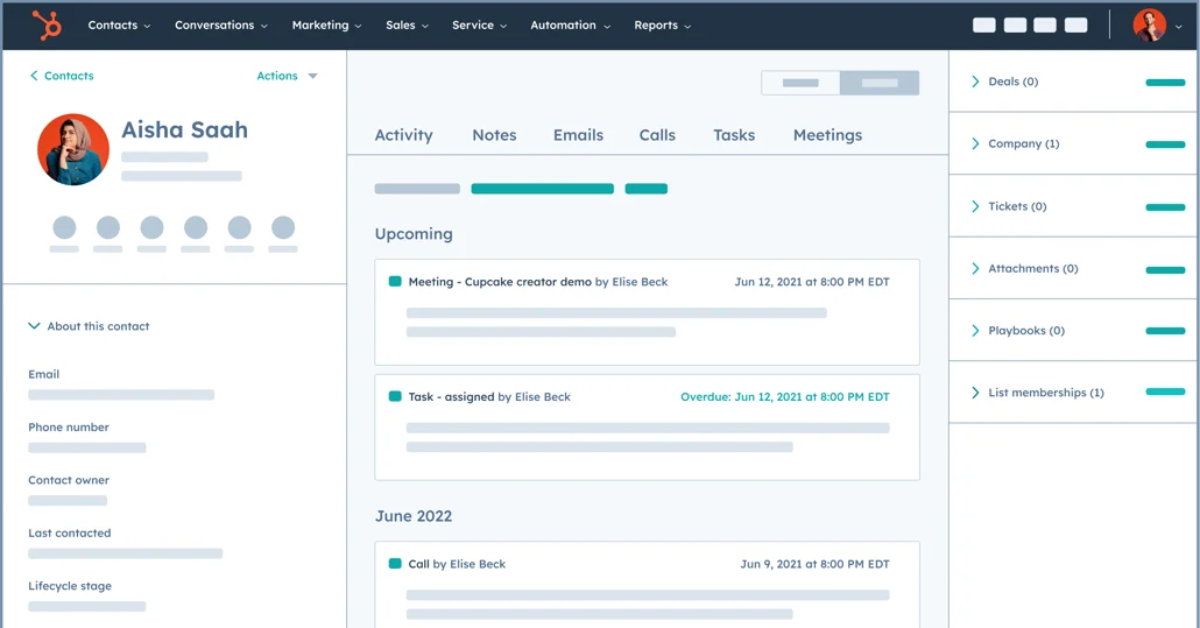Open the Sales dropdown menu
The image size is (1200, 628).
(x=407, y=26)
